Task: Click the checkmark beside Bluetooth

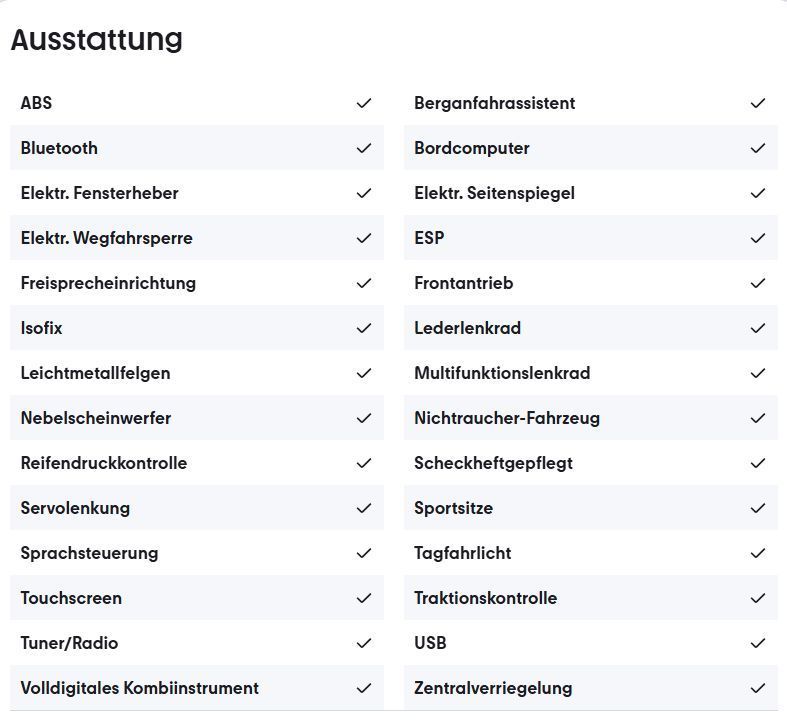Action: [x=364, y=148]
